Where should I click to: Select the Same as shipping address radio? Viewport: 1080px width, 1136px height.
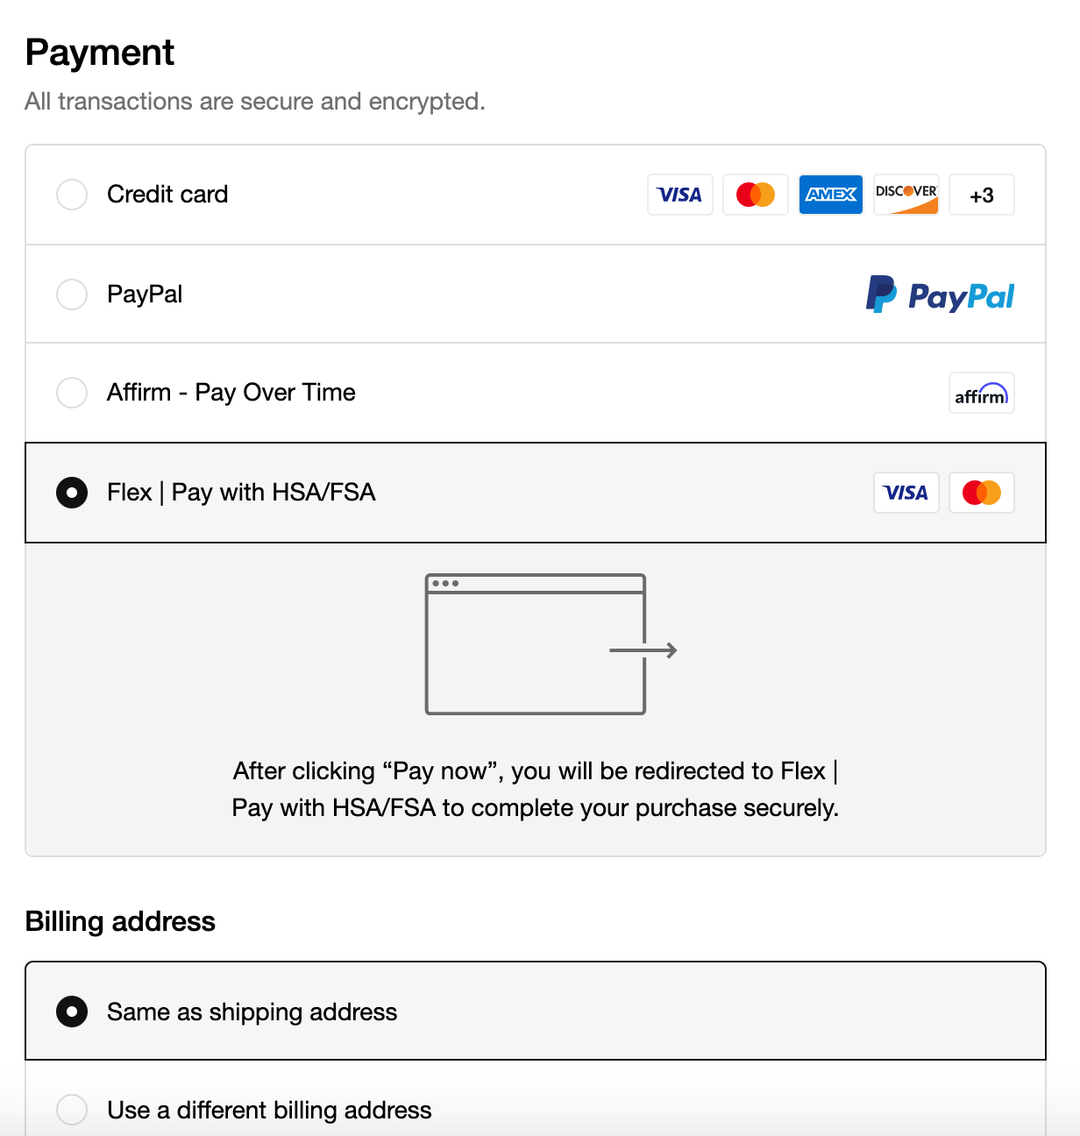pos(72,1012)
